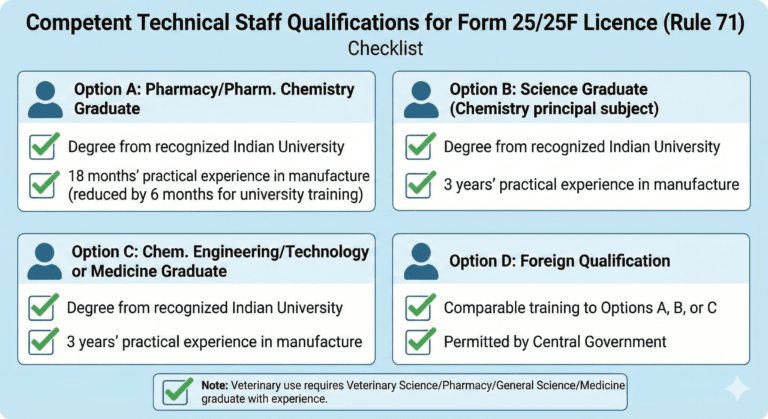This screenshot has height=419, width=768.
Task: Toggle Permitted by Central Government checkbox
Action: point(420,342)
